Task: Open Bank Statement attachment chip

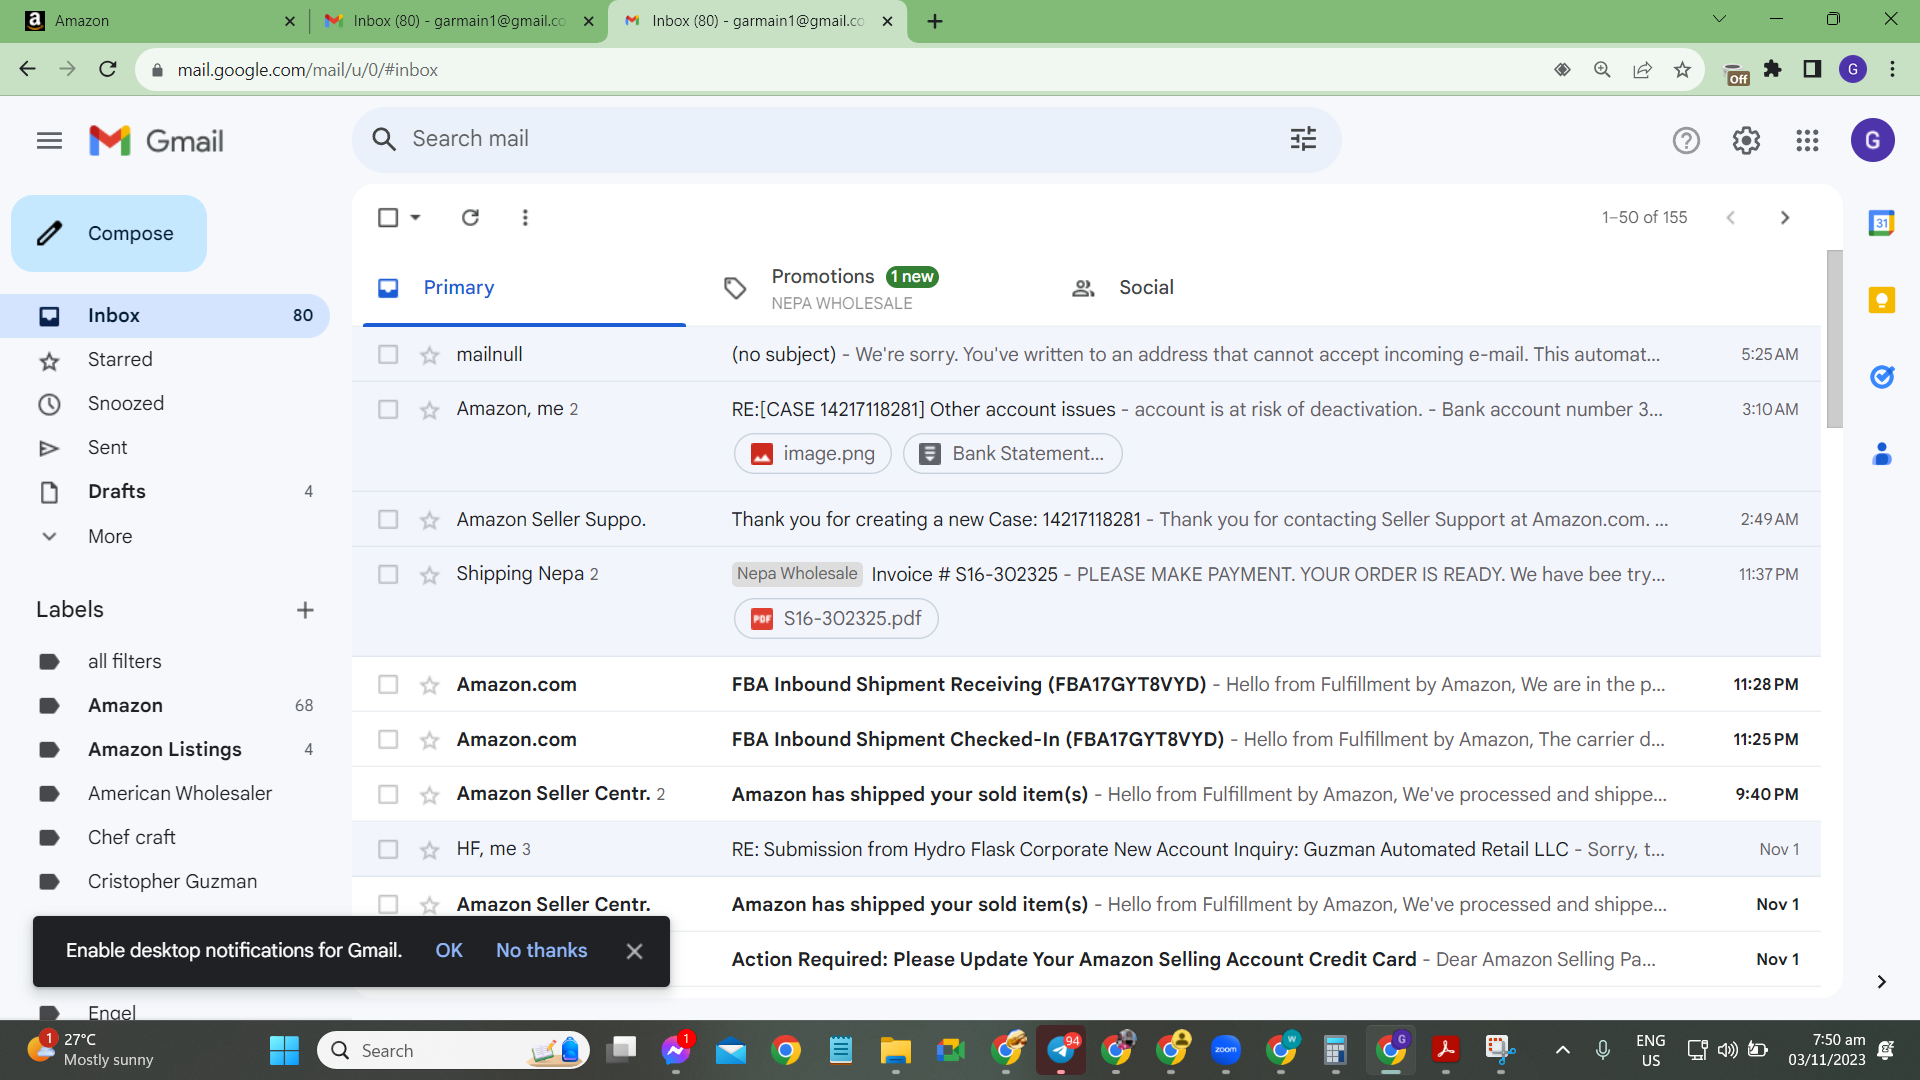Action: (x=1012, y=454)
